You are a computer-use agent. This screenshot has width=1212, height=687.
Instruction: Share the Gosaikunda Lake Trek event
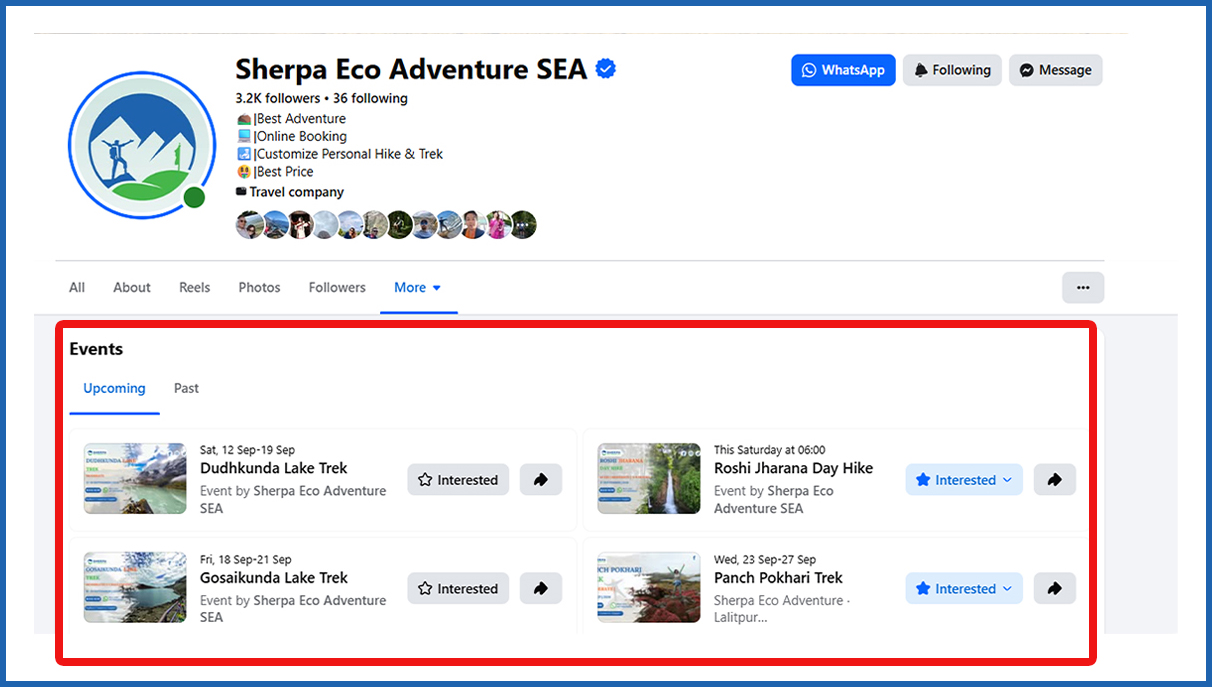(x=541, y=589)
